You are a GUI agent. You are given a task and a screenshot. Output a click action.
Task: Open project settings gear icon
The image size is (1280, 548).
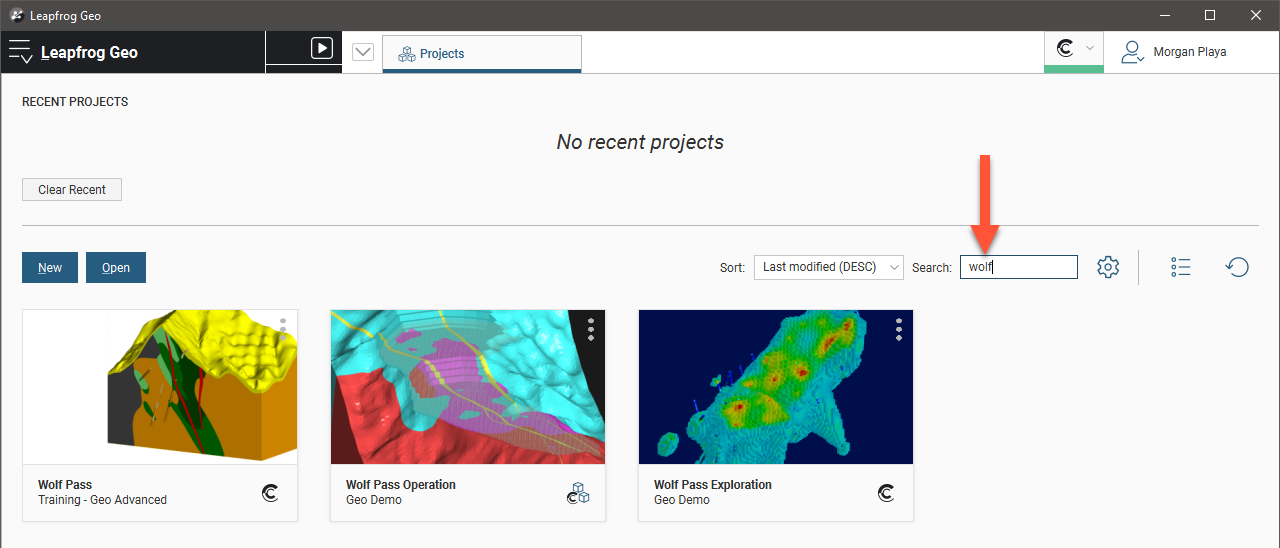tap(1107, 267)
